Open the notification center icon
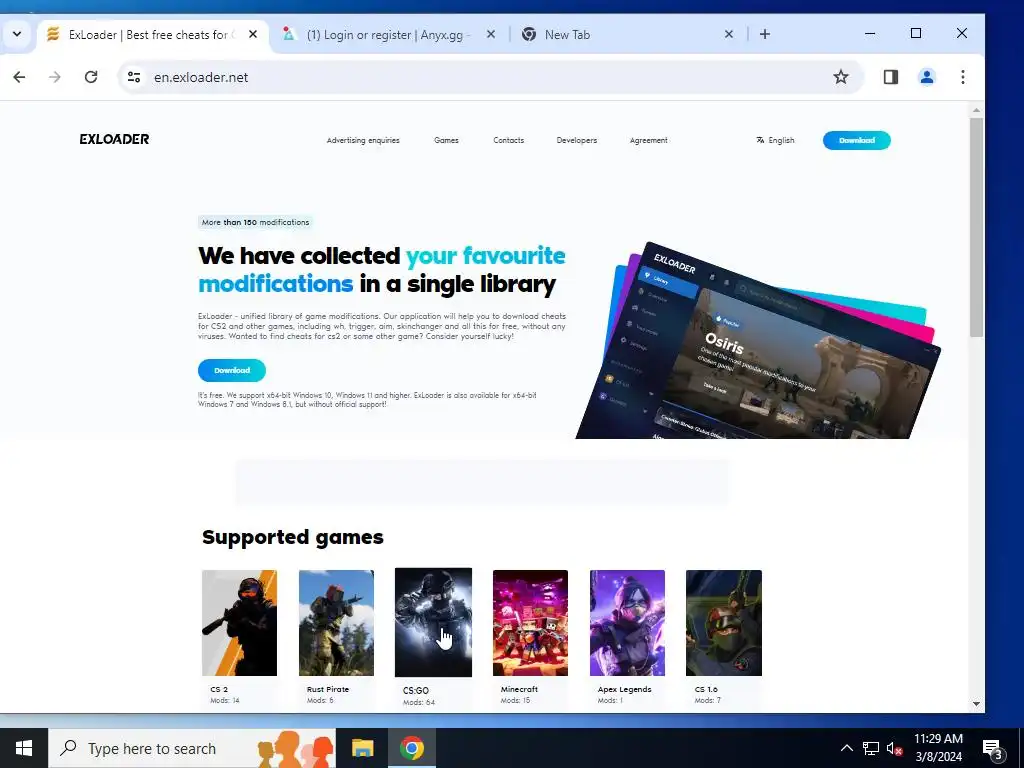This screenshot has width=1024, height=768. (x=992, y=749)
